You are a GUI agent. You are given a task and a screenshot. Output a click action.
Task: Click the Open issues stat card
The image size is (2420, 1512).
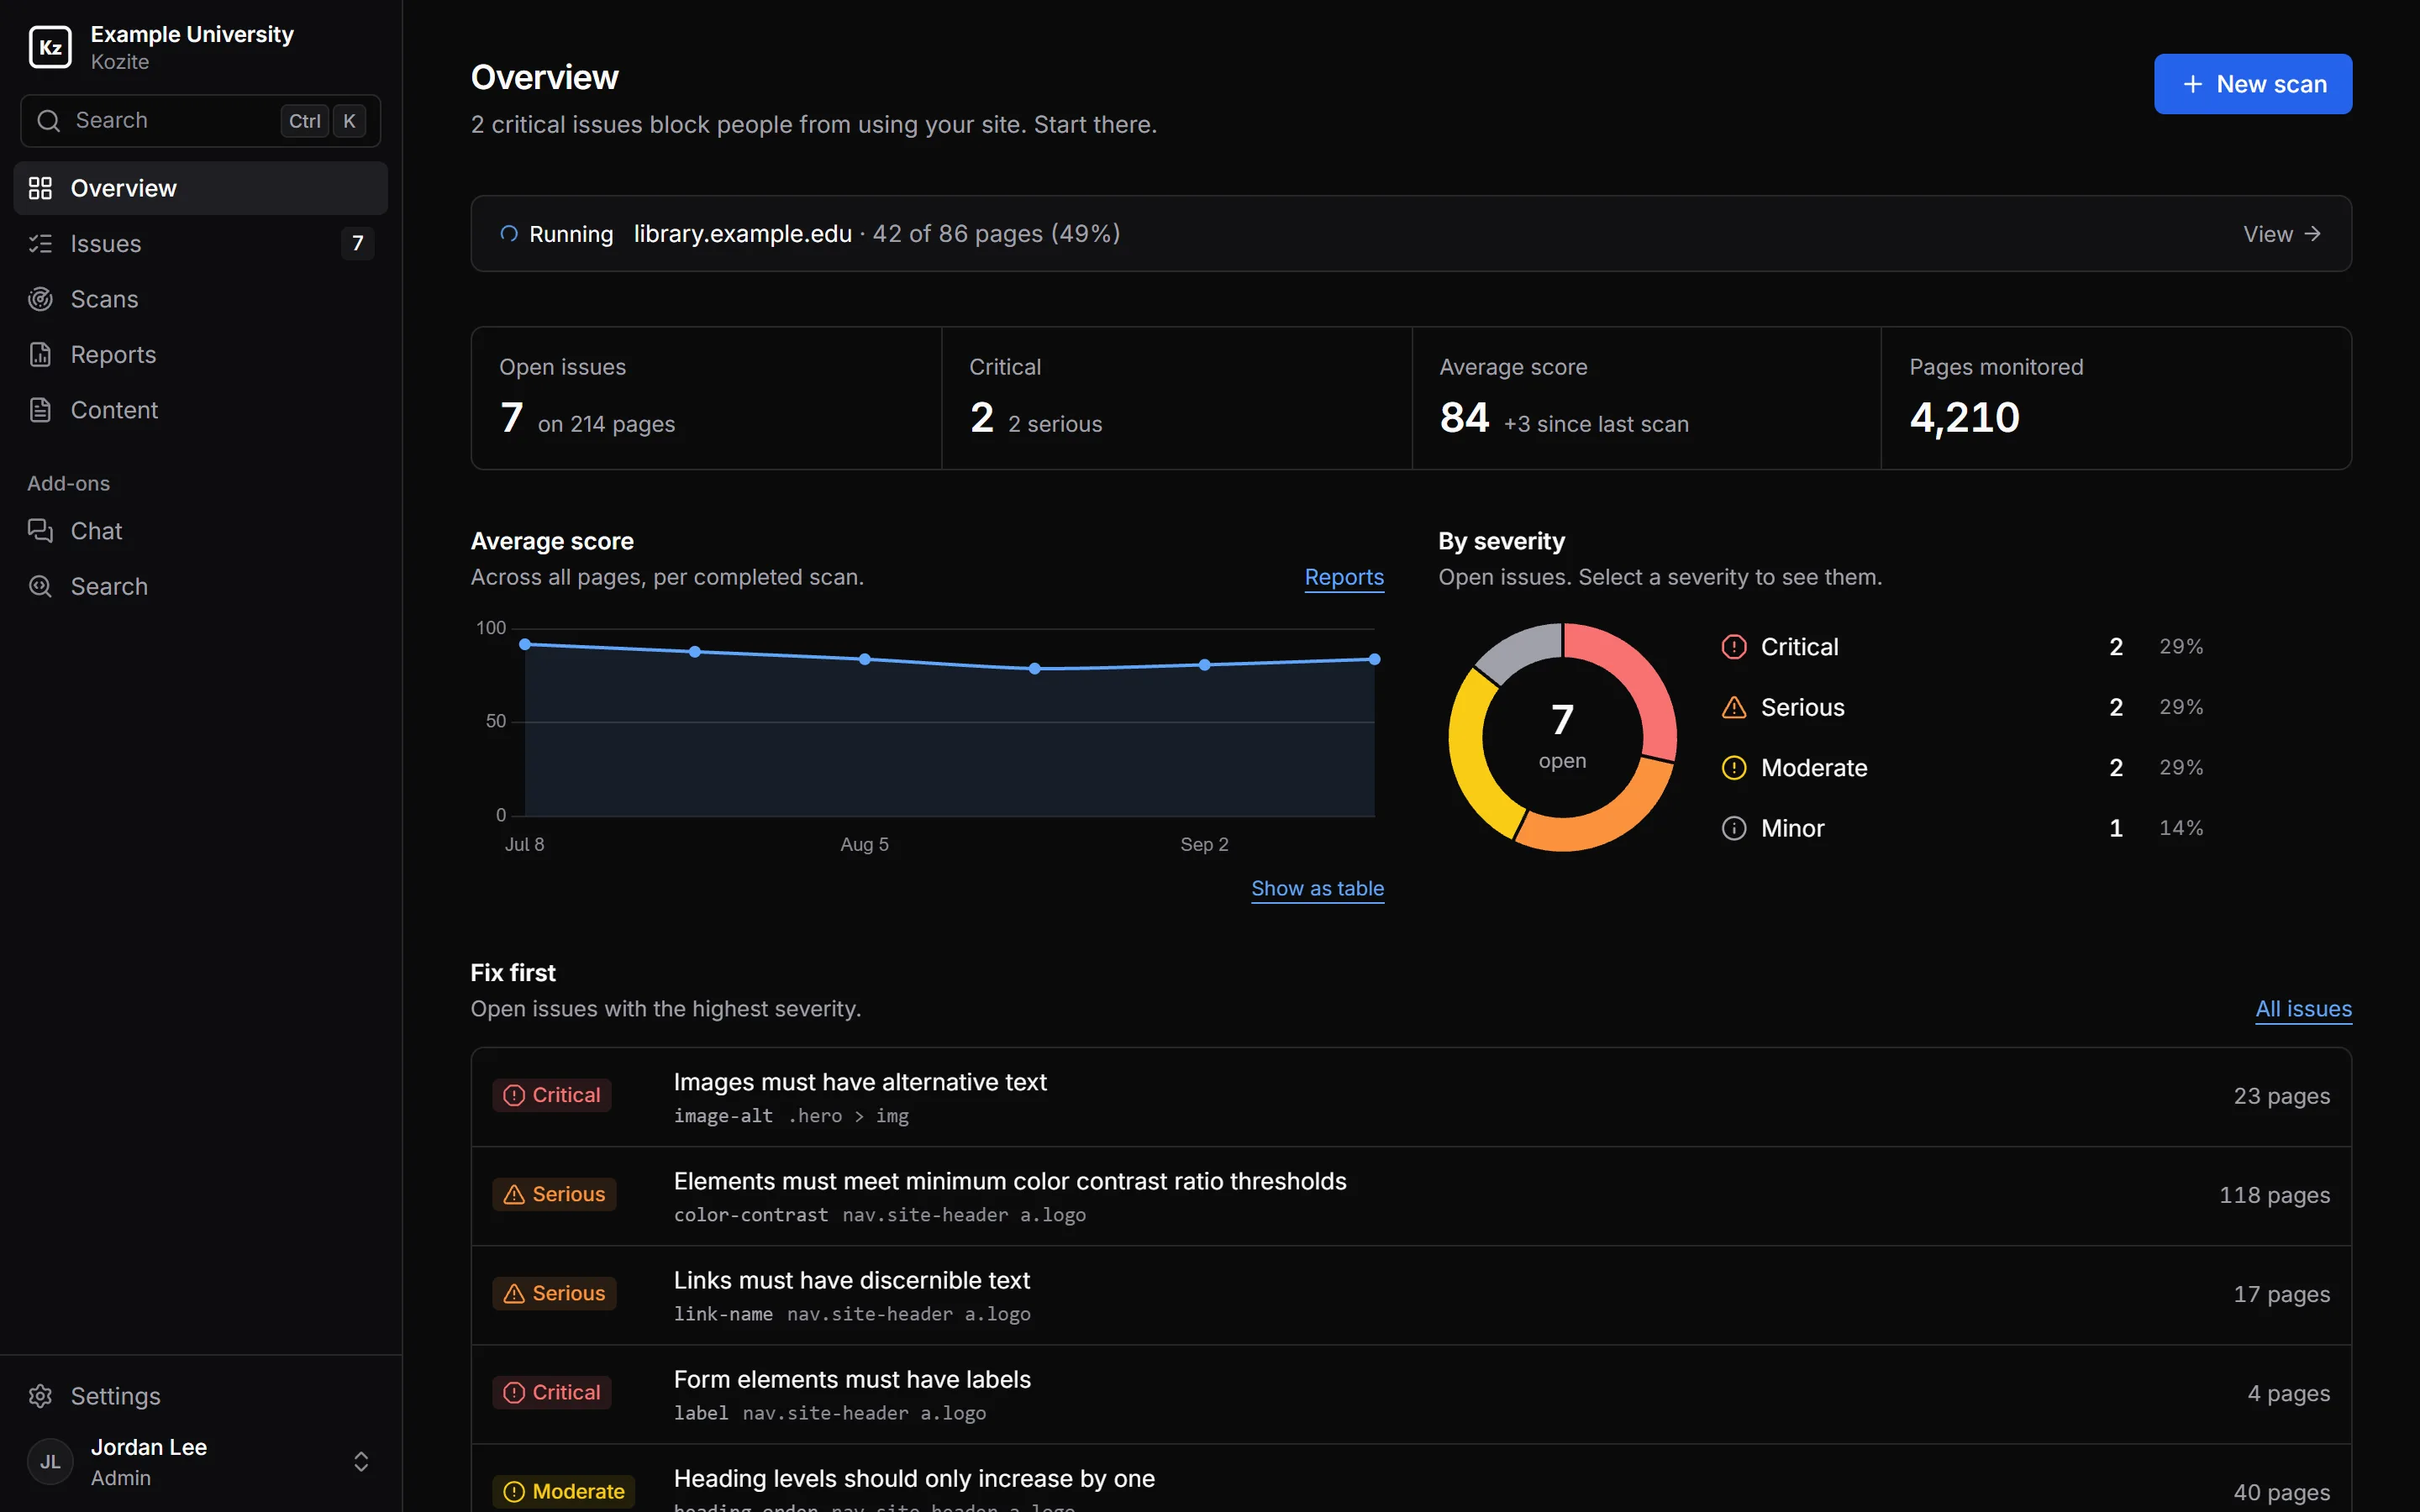[706, 398]
